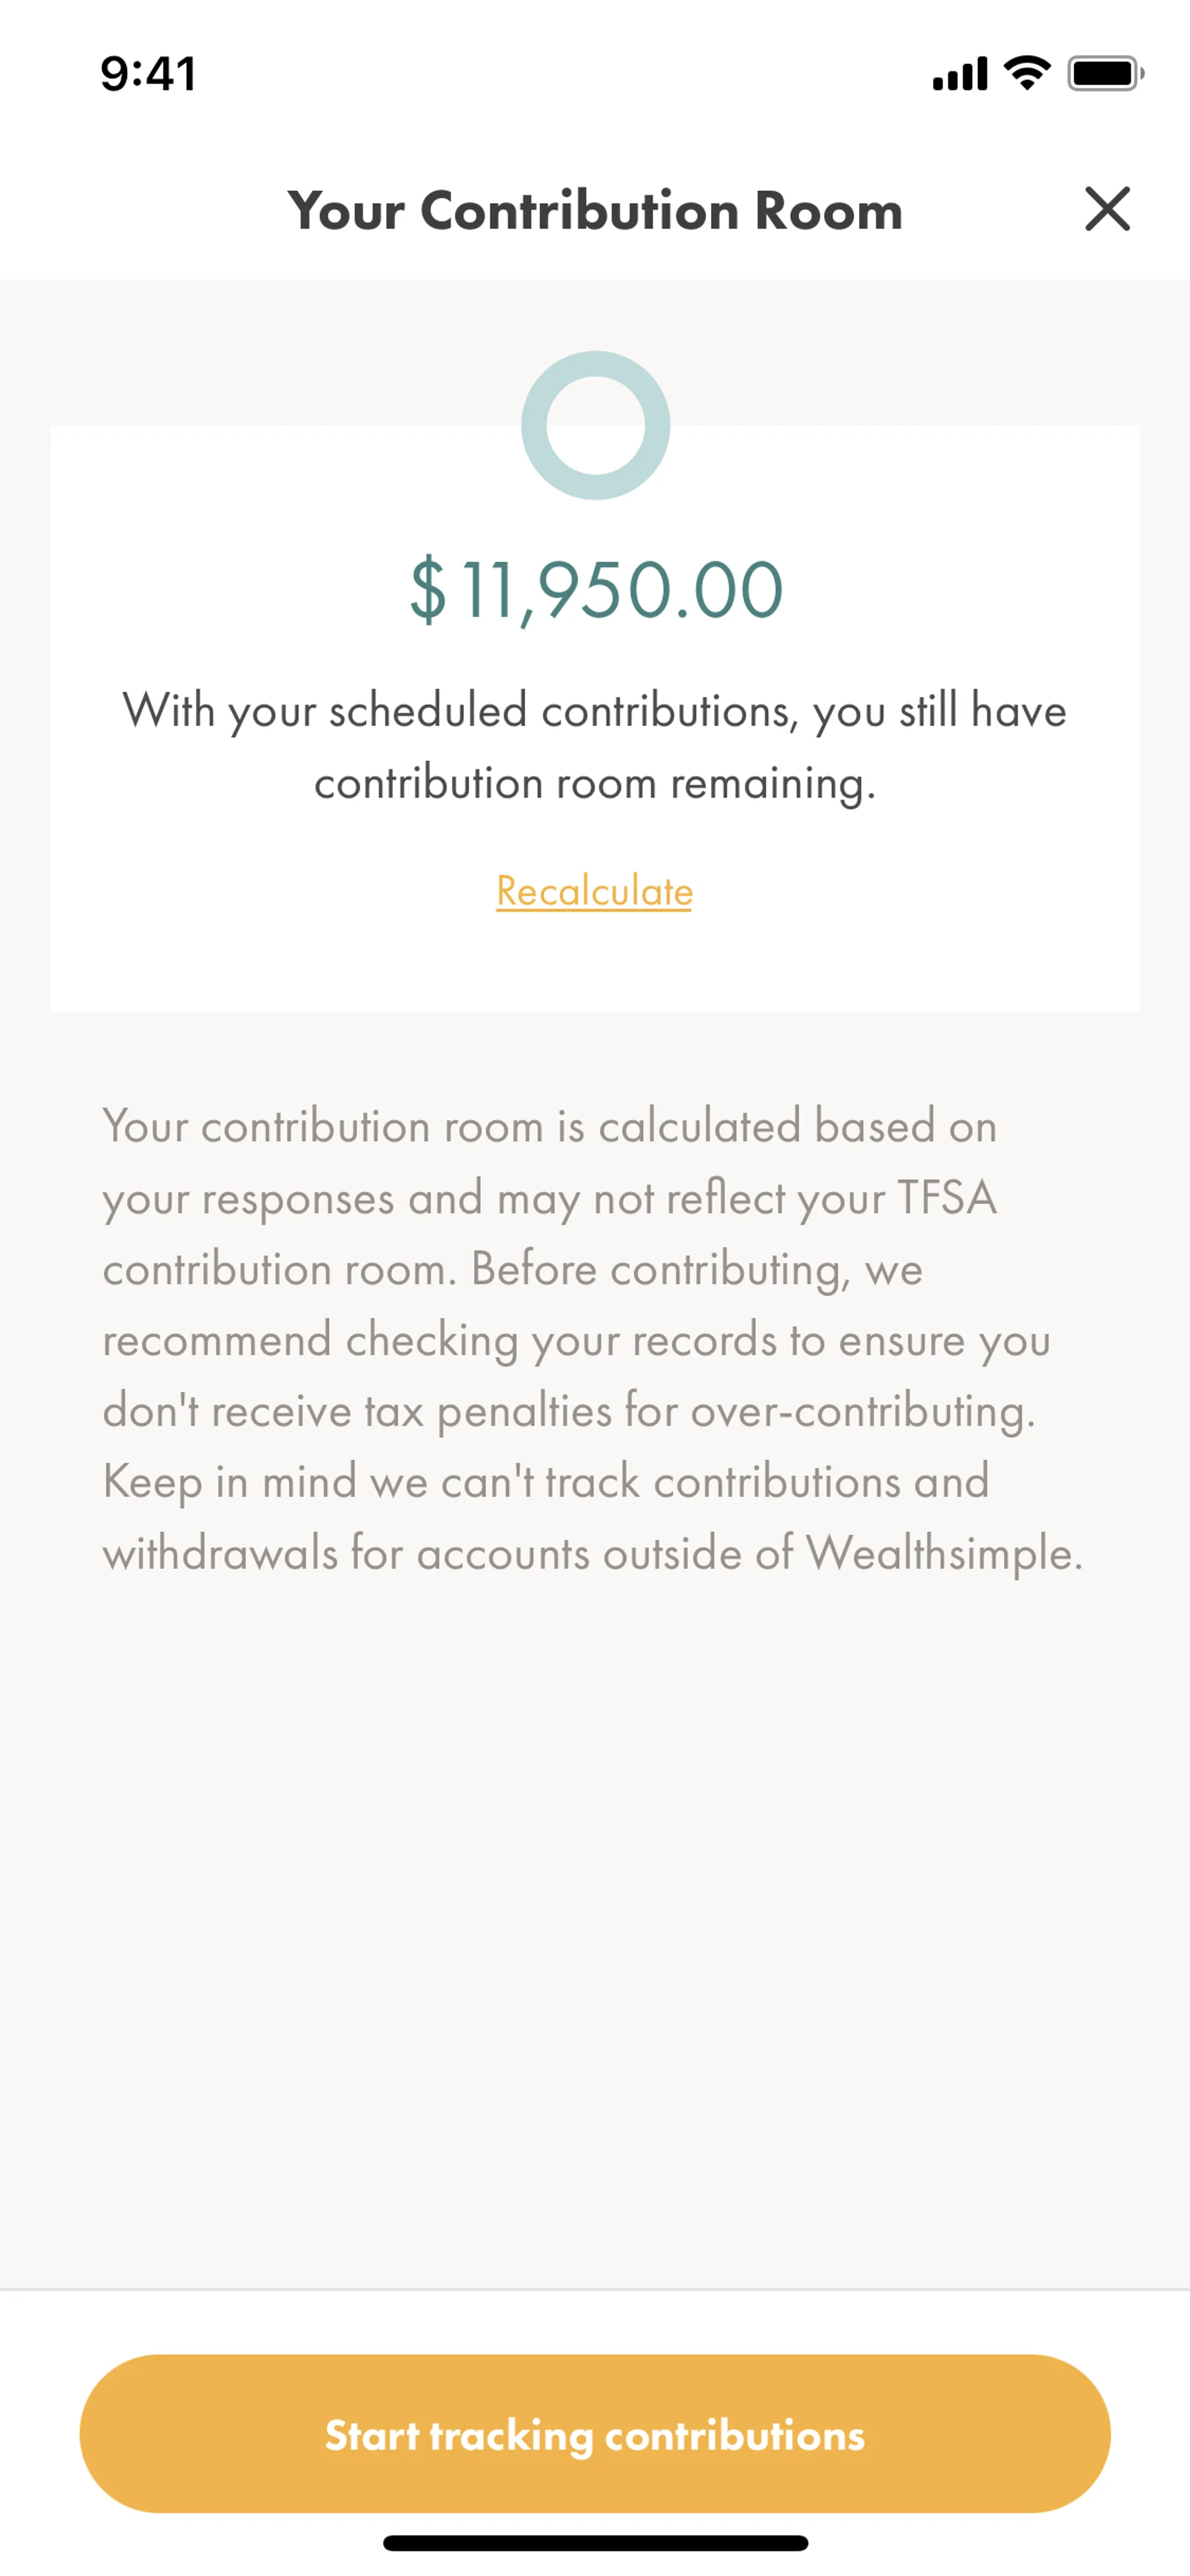Tap the contribution room remaining line
The image size is (1190, 2576).
pyautogui.click(x=594, y=783)
